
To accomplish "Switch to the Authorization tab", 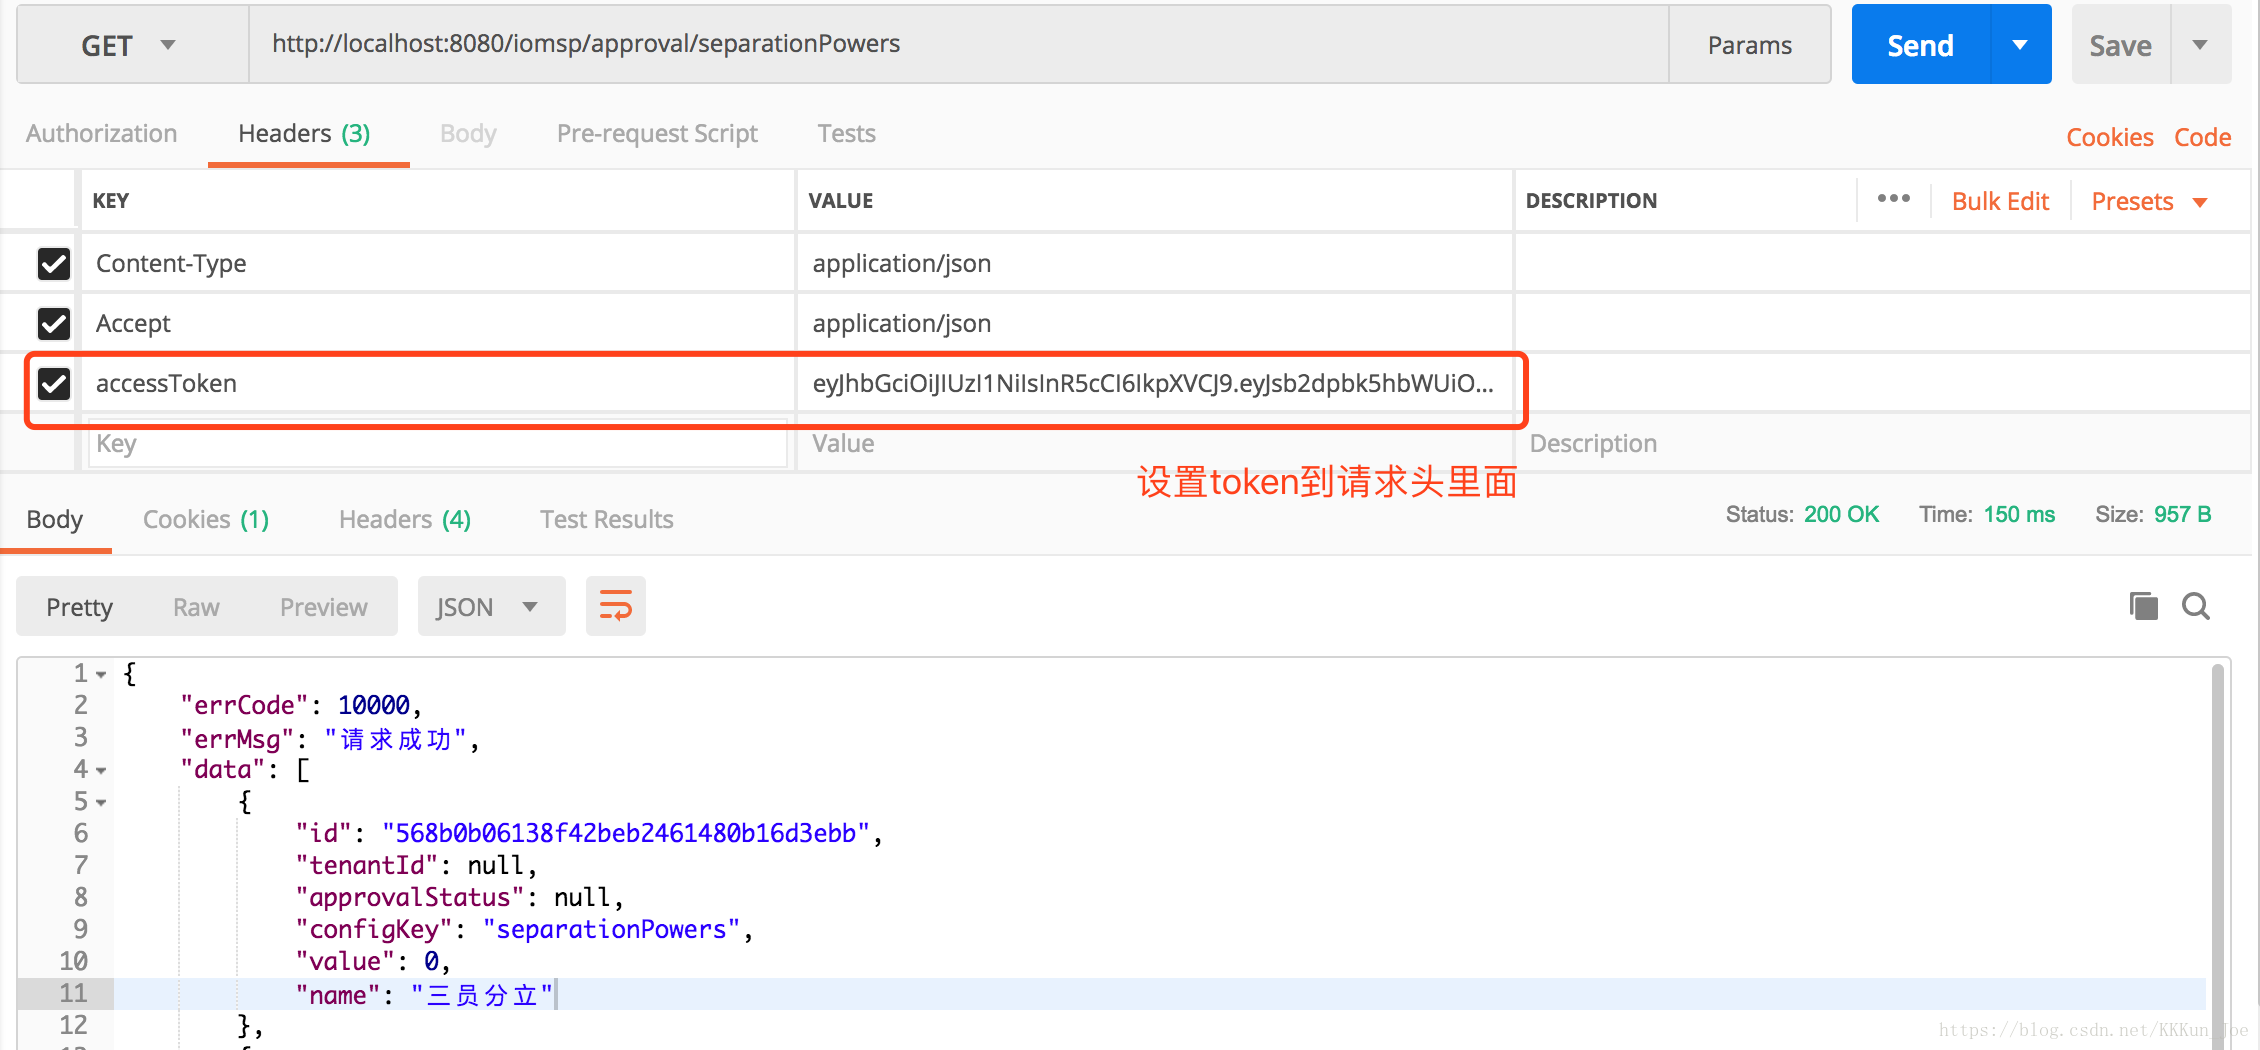I will point(101,133).
